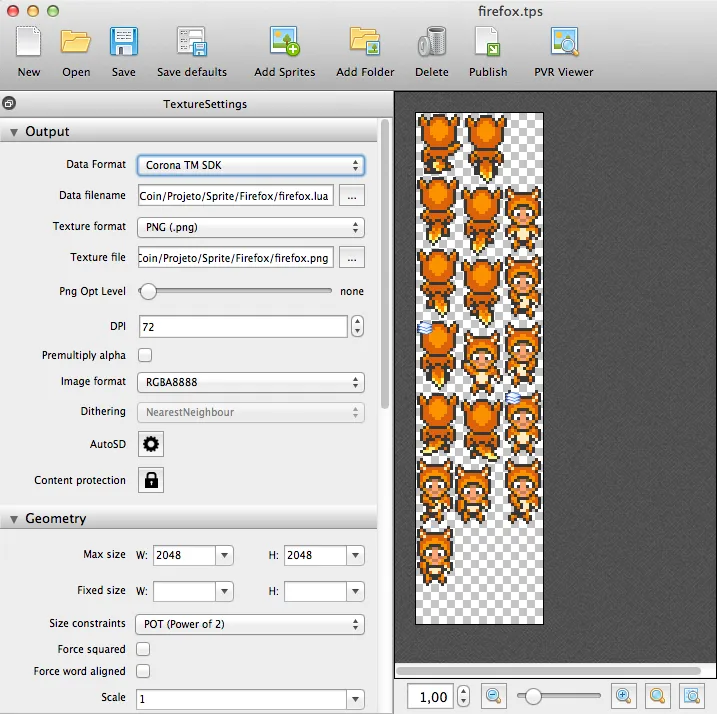Collapse the Output section

[x=14, y=132]
